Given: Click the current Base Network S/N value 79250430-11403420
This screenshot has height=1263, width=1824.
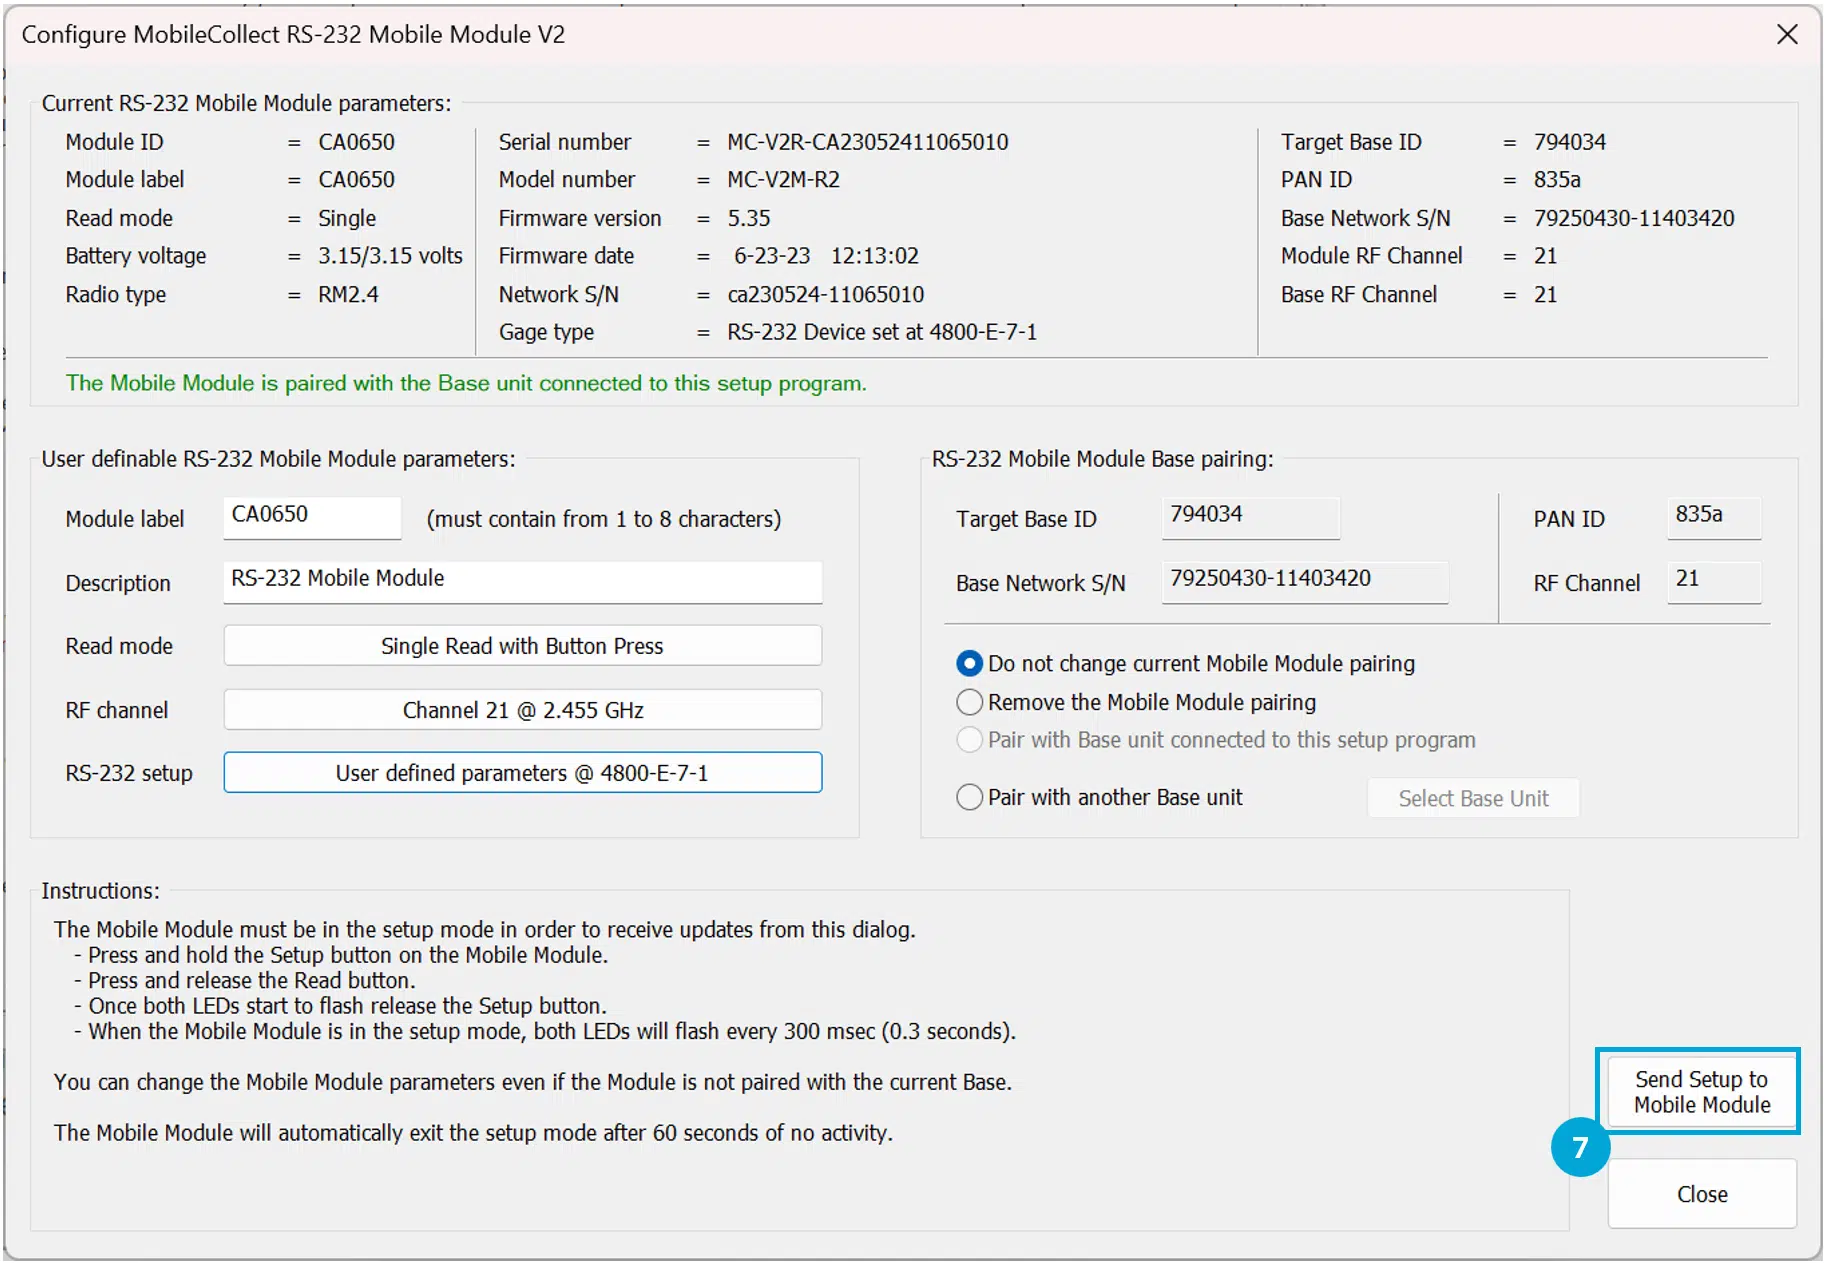Looking at the screenshot, I should click(1634, 218).
